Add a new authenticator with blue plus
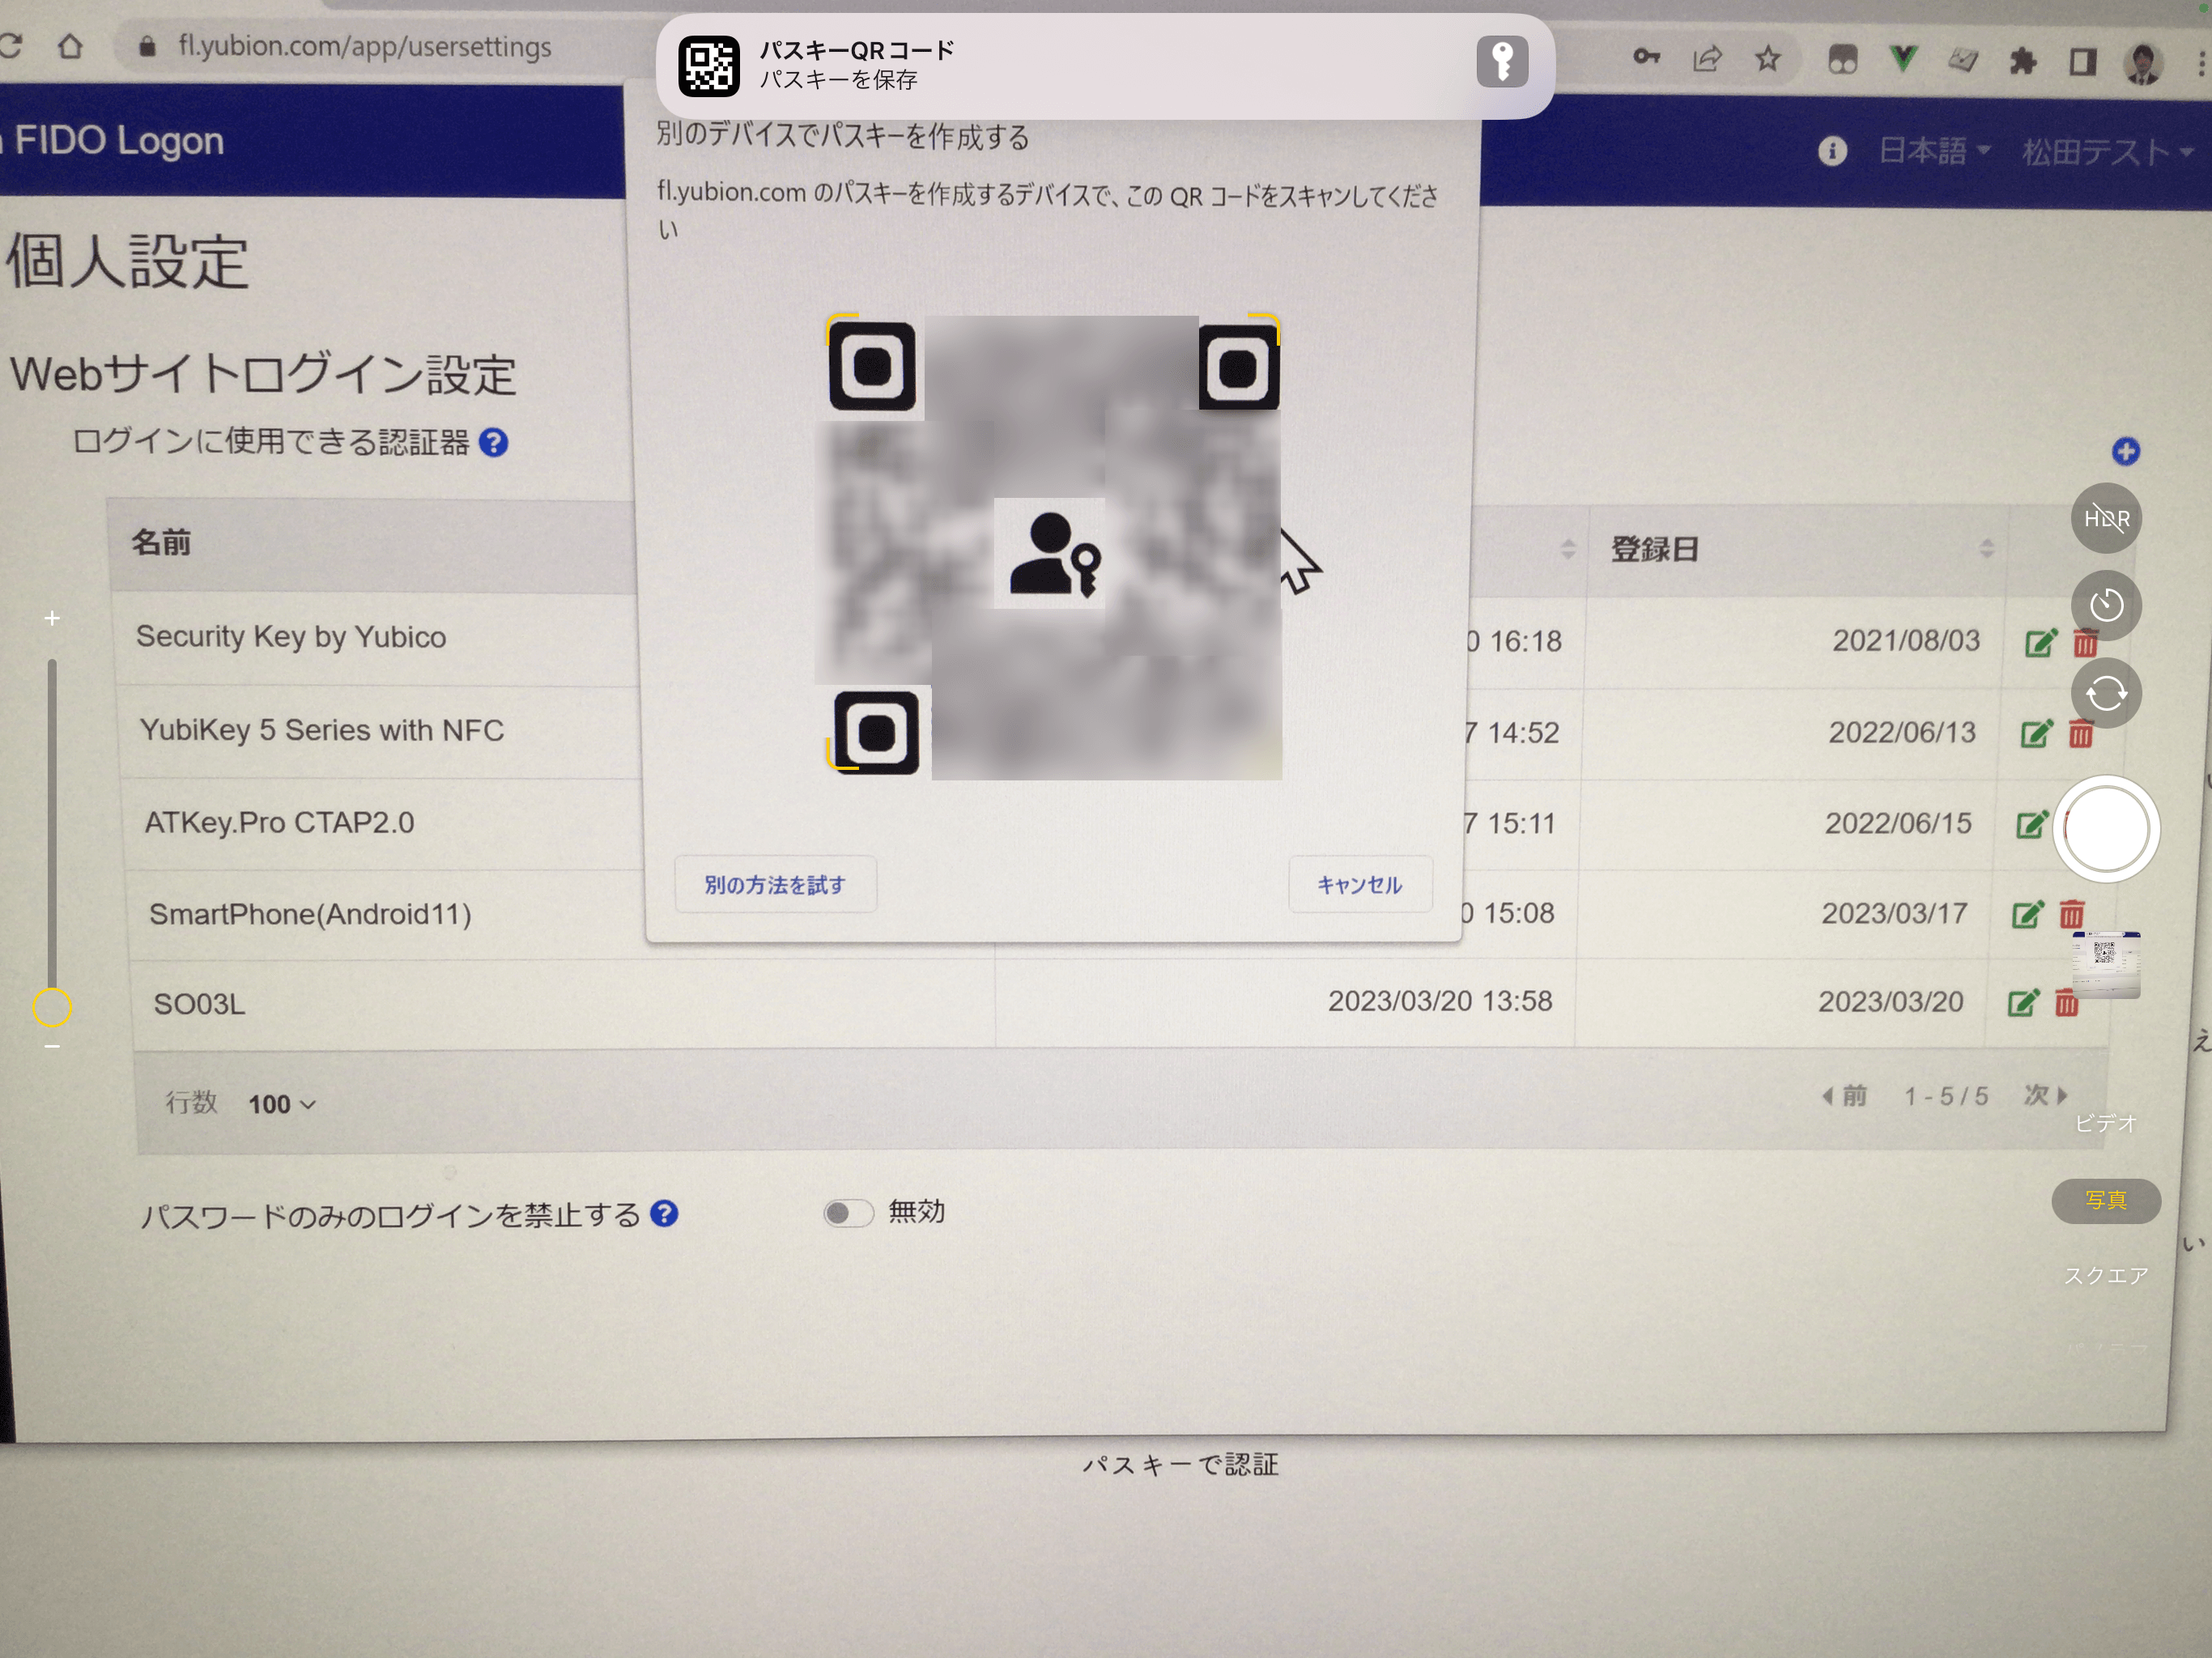Viewport: 2212px width, 1658px height. pyautogui.click(x=2125, y=452)
